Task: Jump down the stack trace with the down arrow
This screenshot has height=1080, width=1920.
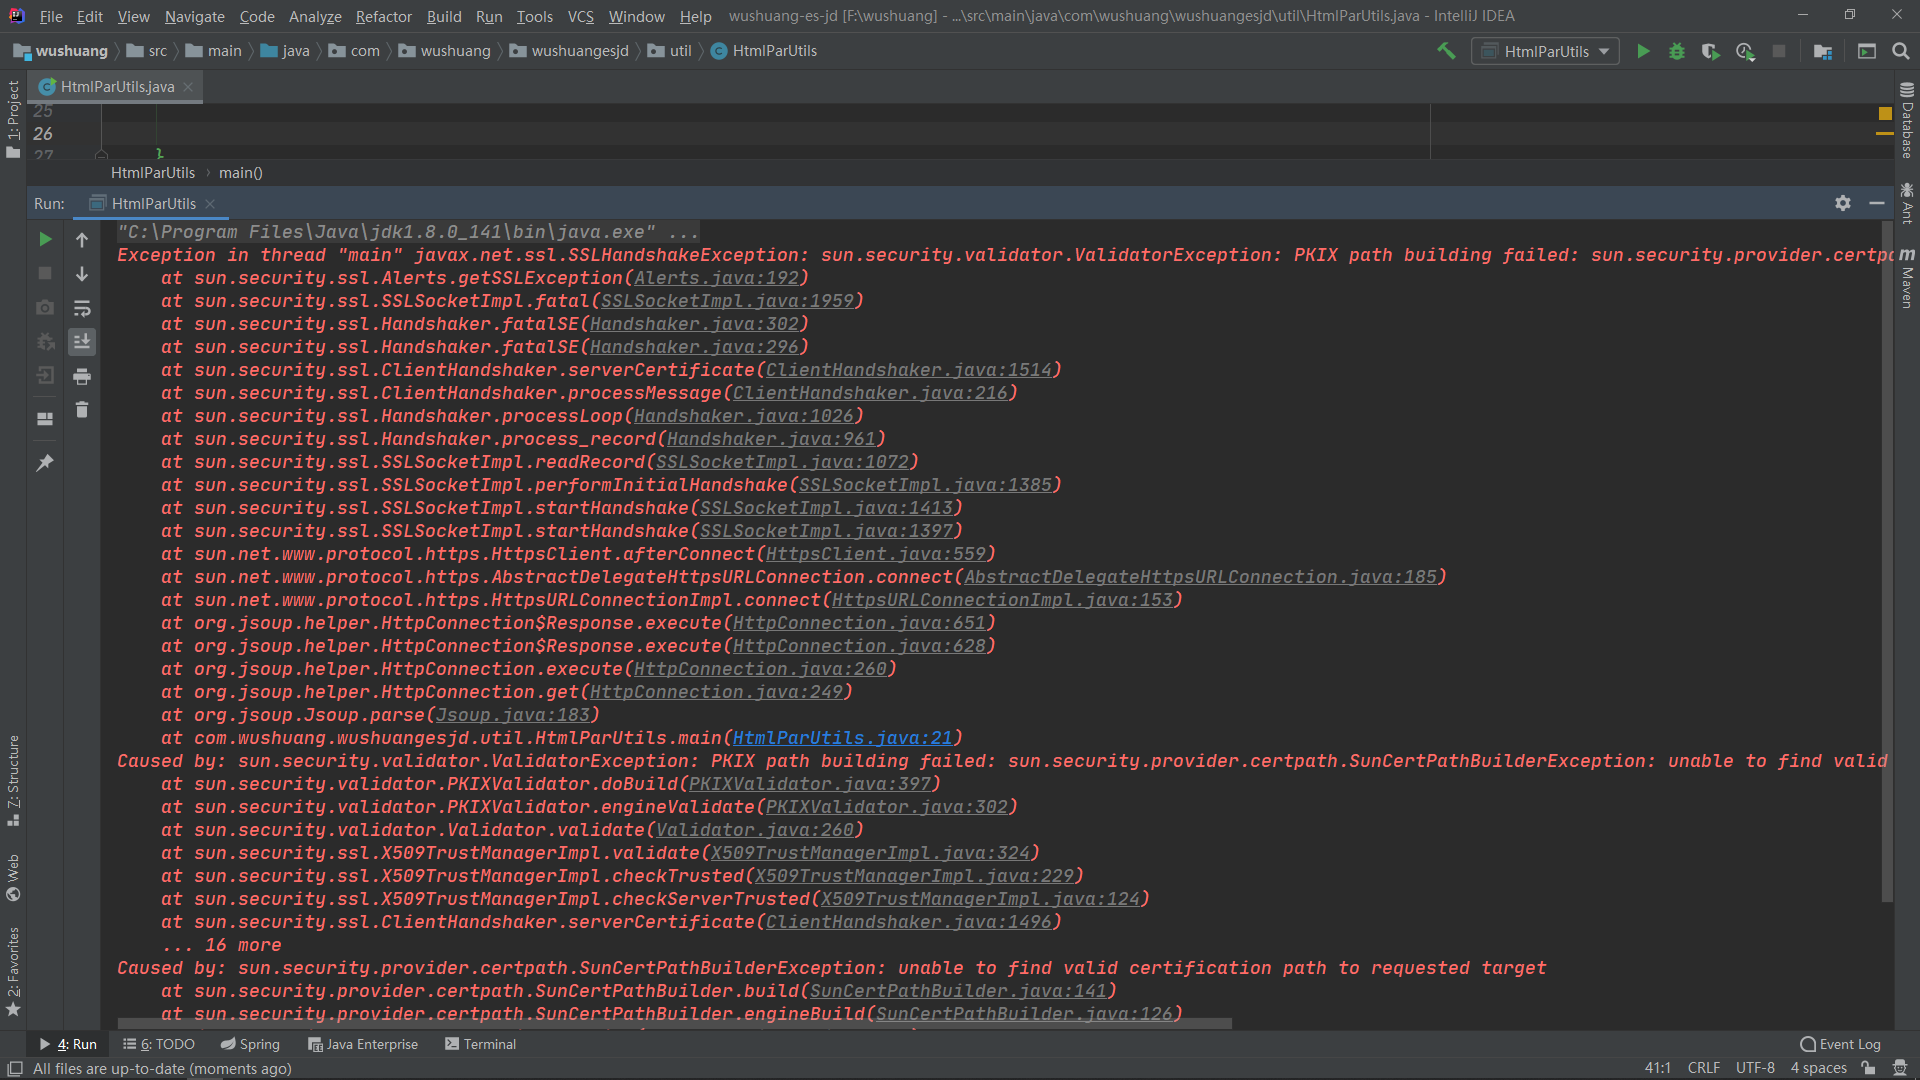Action: coord(82,273)
